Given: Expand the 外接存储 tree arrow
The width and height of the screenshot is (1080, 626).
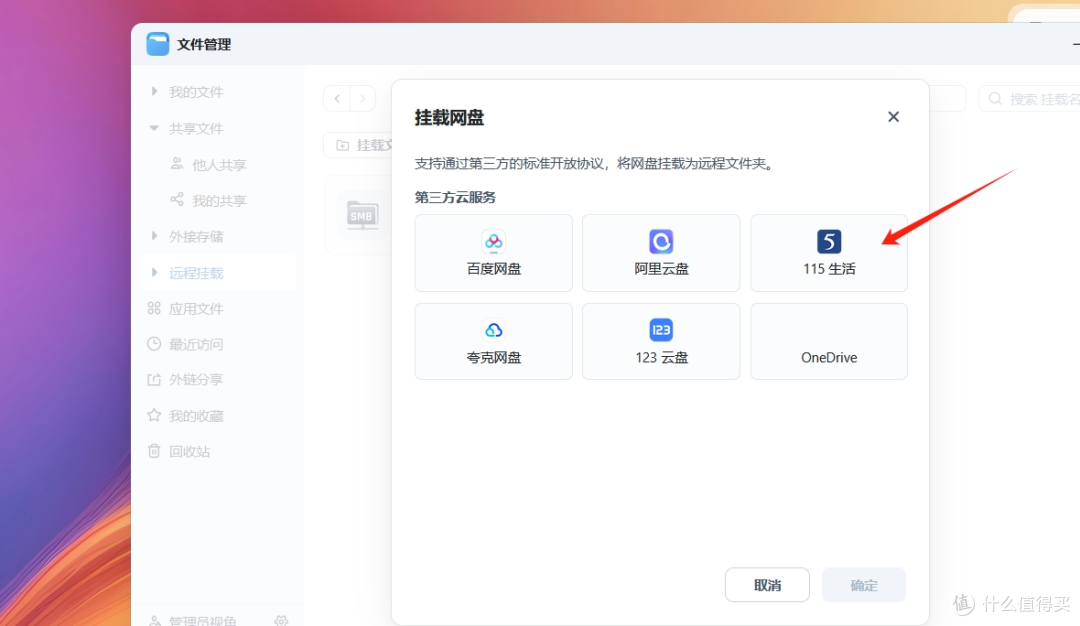Looking at the screenshot, I should coord(154,236).
